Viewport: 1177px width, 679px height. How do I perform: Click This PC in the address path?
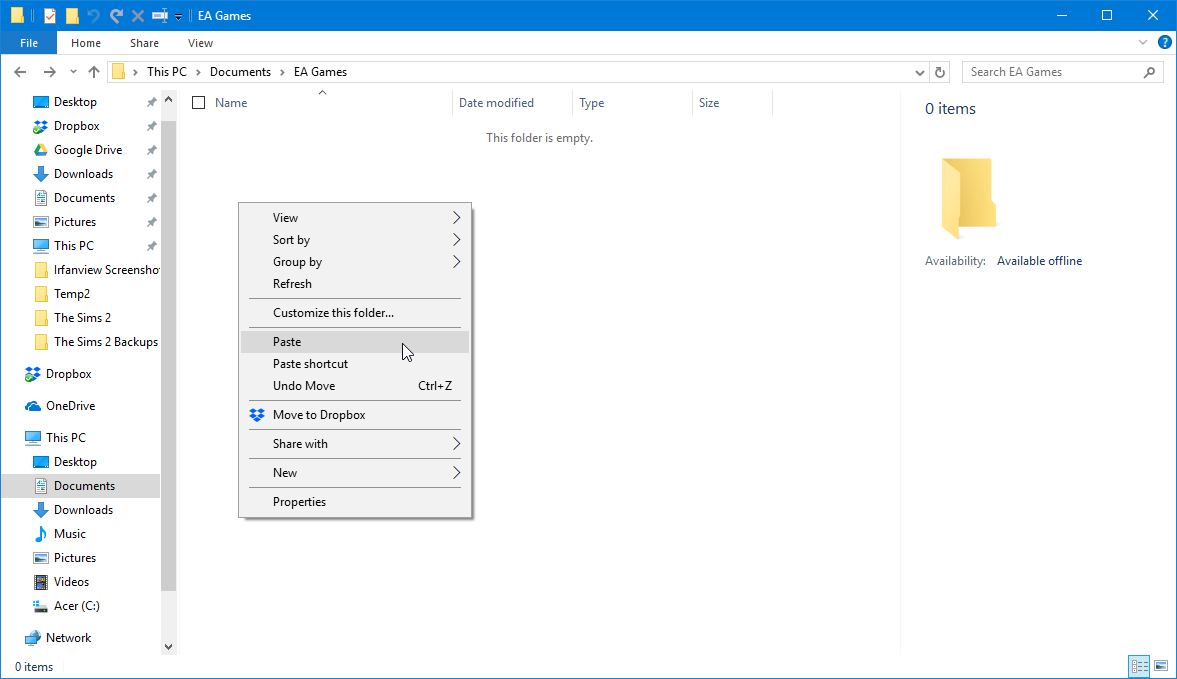coord(167,72)
